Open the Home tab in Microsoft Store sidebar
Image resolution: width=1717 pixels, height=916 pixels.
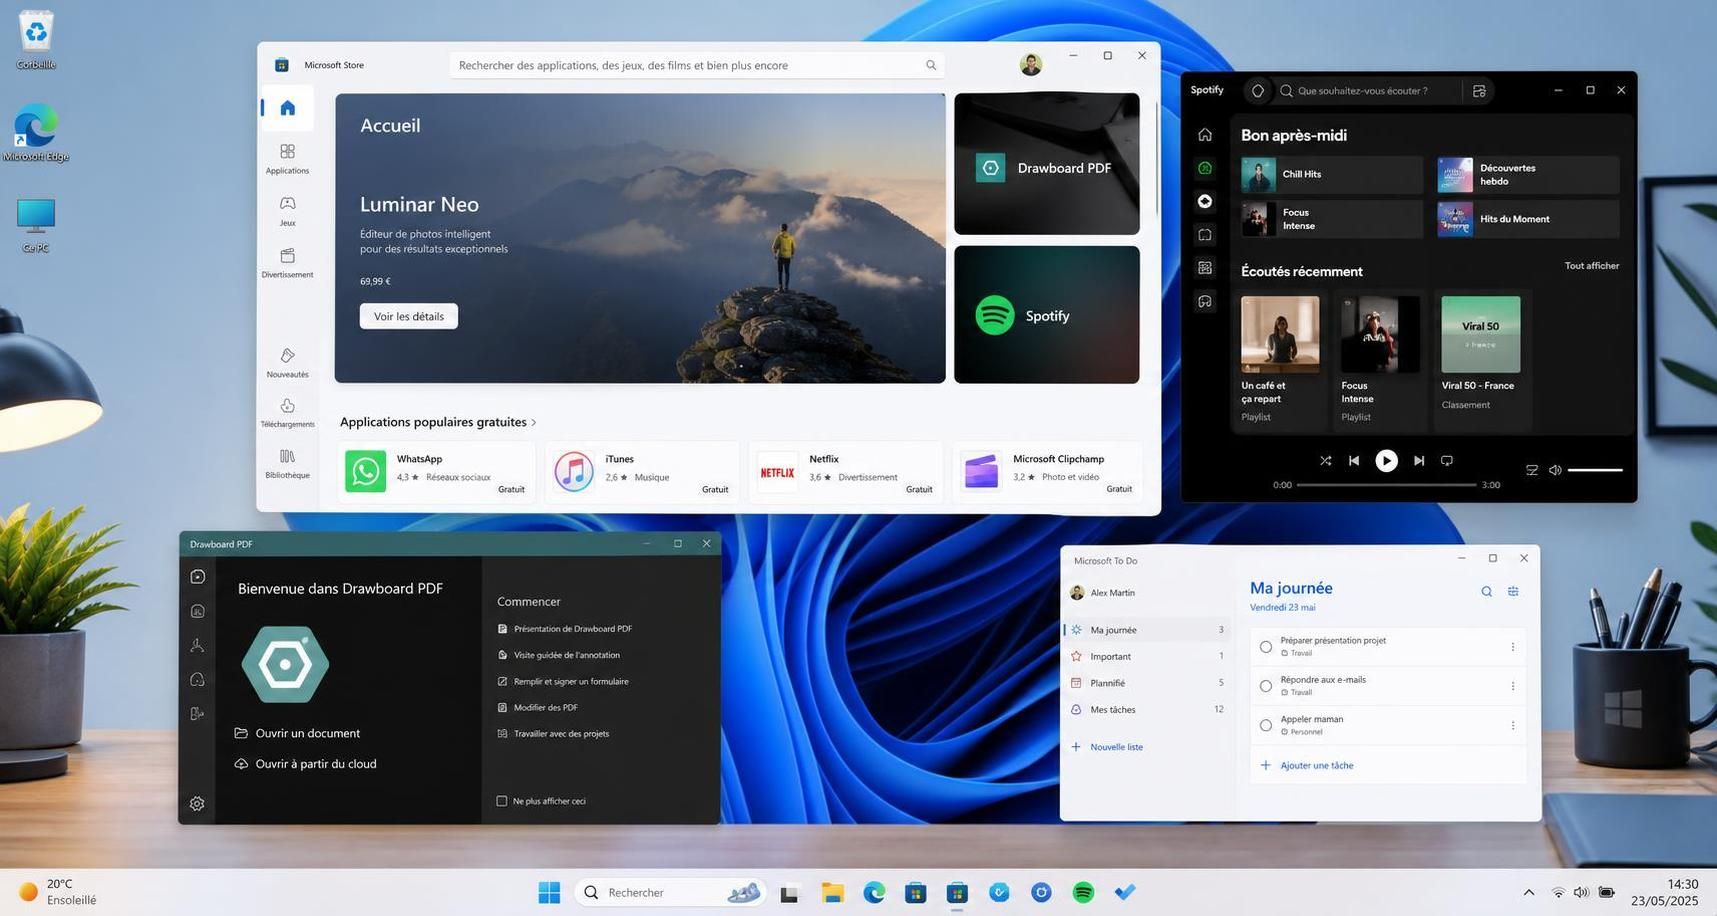pyautogui.click(x=288, y=108)
